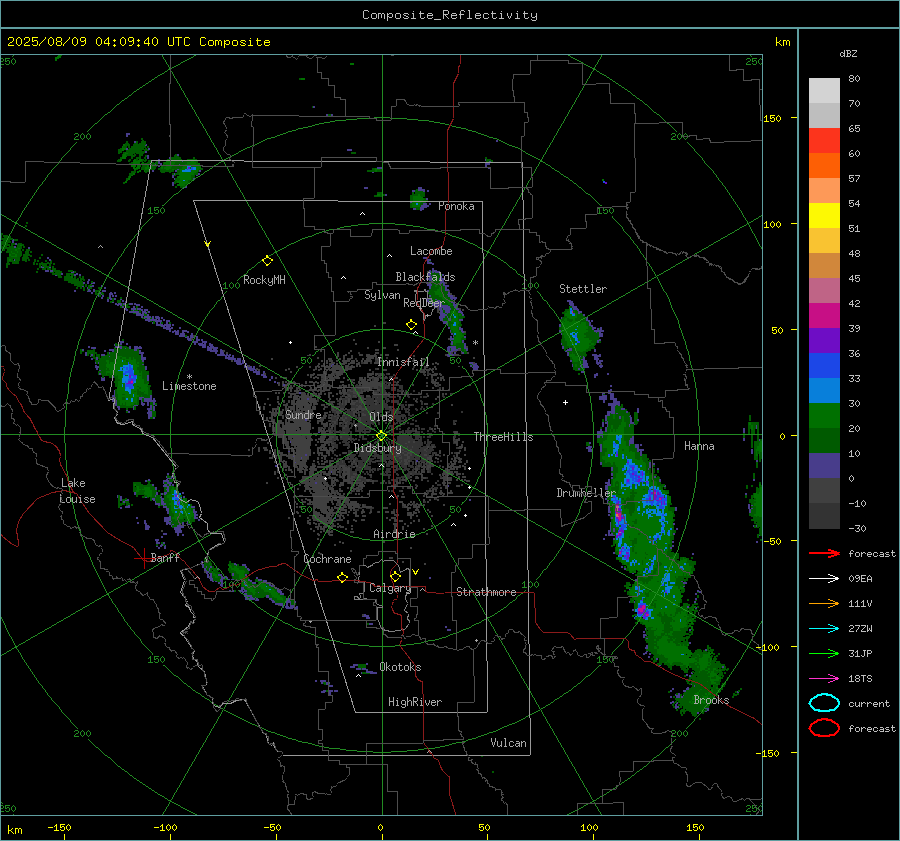Click the red forecast ellipse legend icon
The image size is (900, 841).
click(x=824, y=728)
